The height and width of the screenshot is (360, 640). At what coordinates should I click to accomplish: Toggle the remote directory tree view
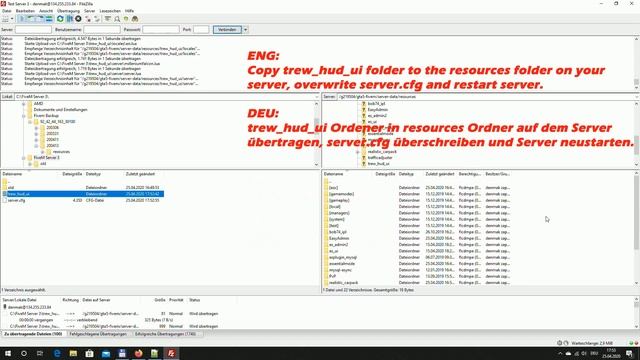pos(40,19)
